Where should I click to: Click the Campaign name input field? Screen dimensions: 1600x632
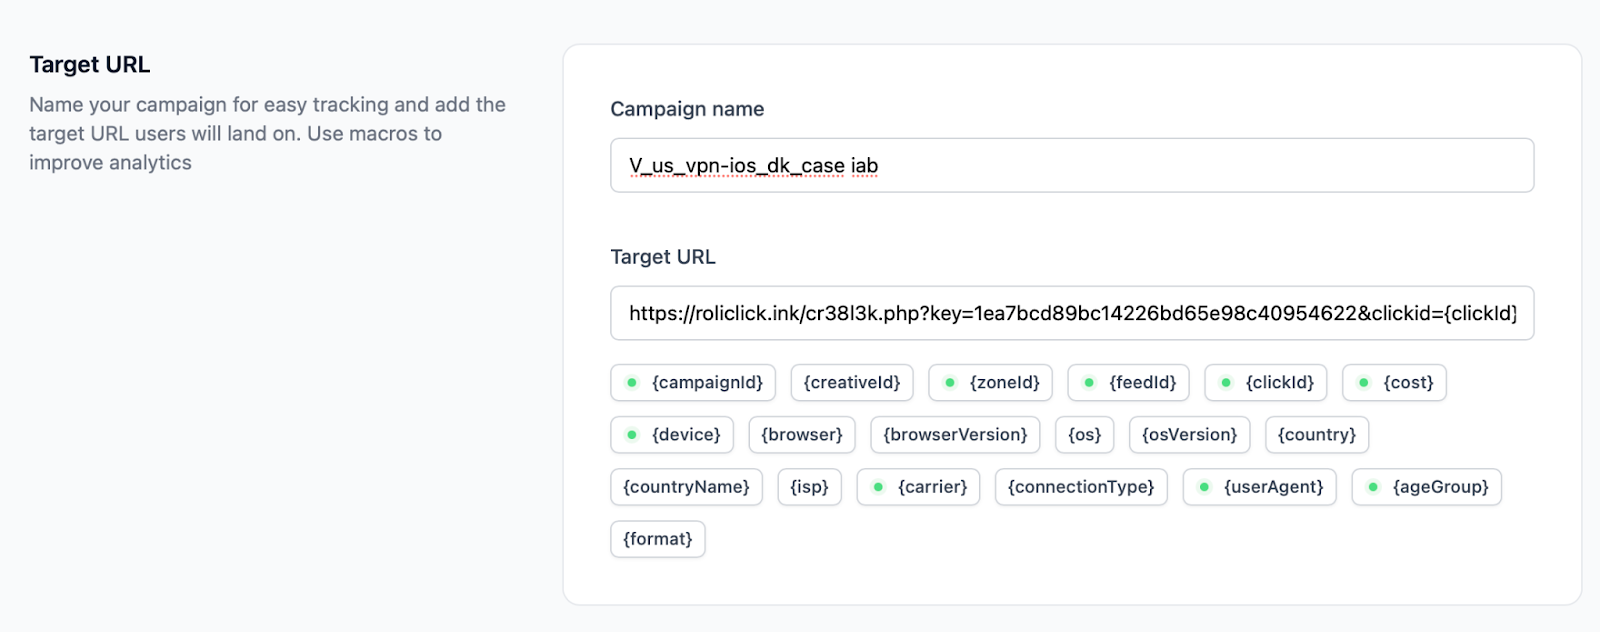(x=1071, y=166)
